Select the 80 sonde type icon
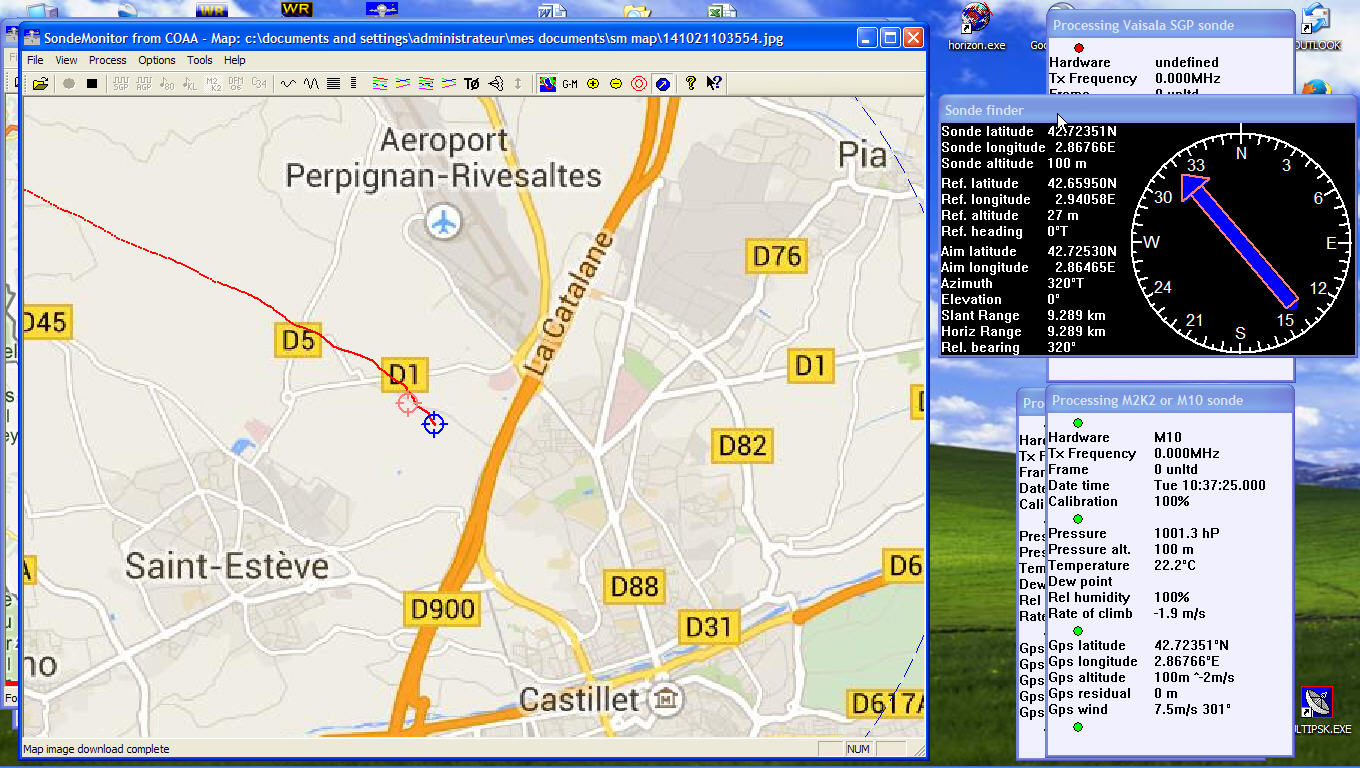This screenshot has width=1360, height=768. 167,84
